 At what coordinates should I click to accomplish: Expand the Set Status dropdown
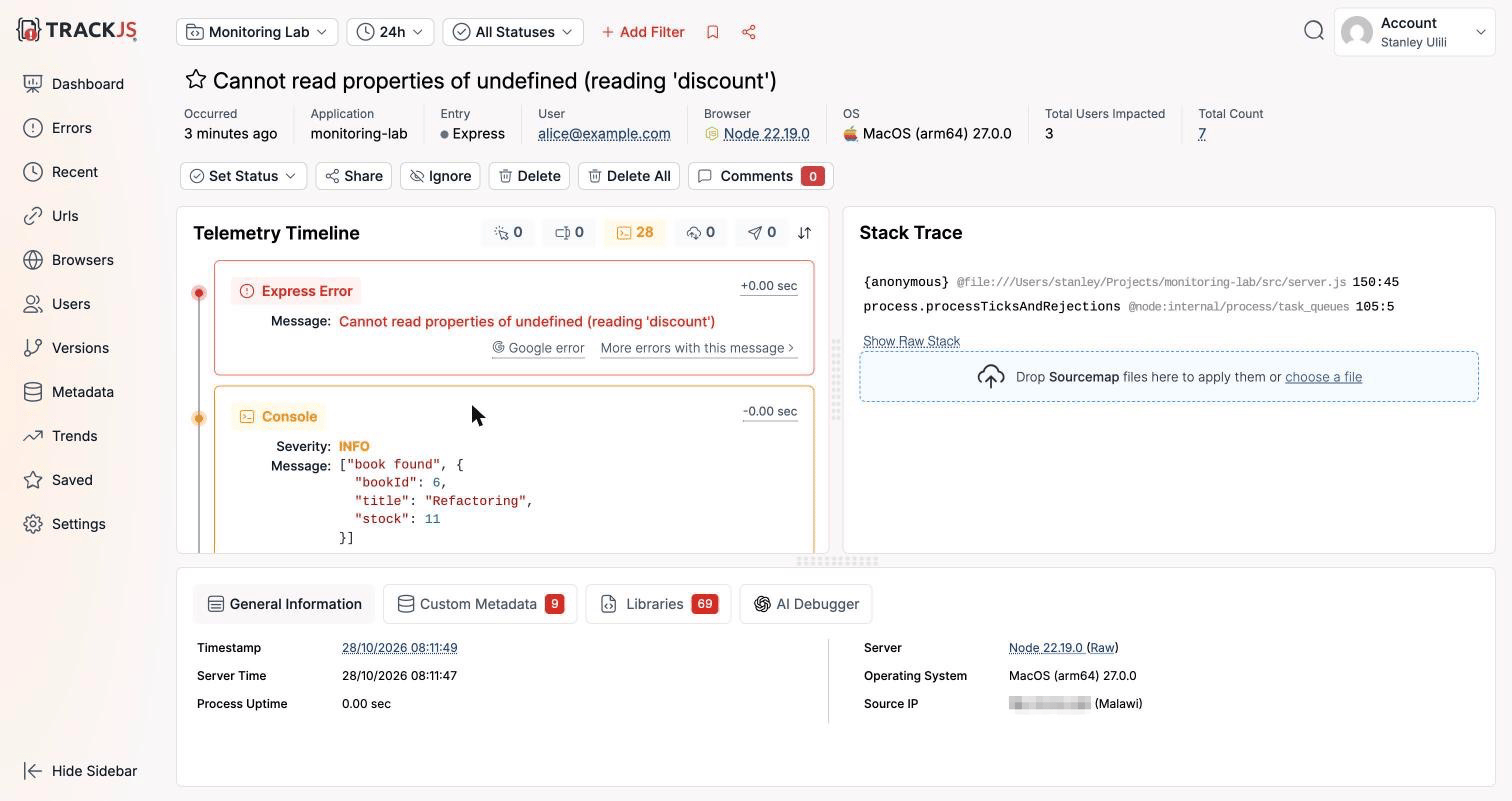[x=243, y=176]
